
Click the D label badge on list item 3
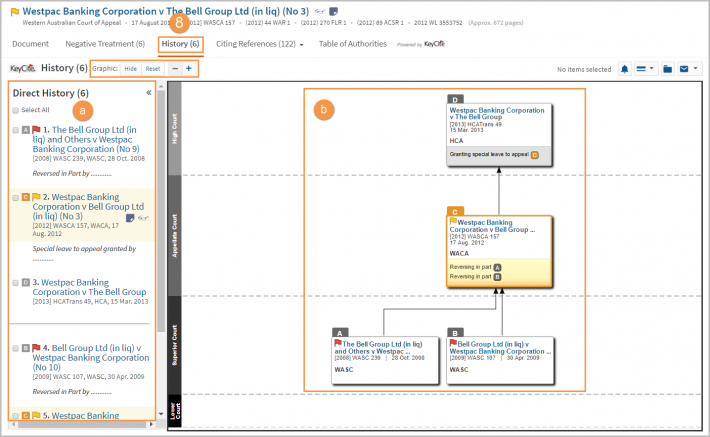(26, 283)
